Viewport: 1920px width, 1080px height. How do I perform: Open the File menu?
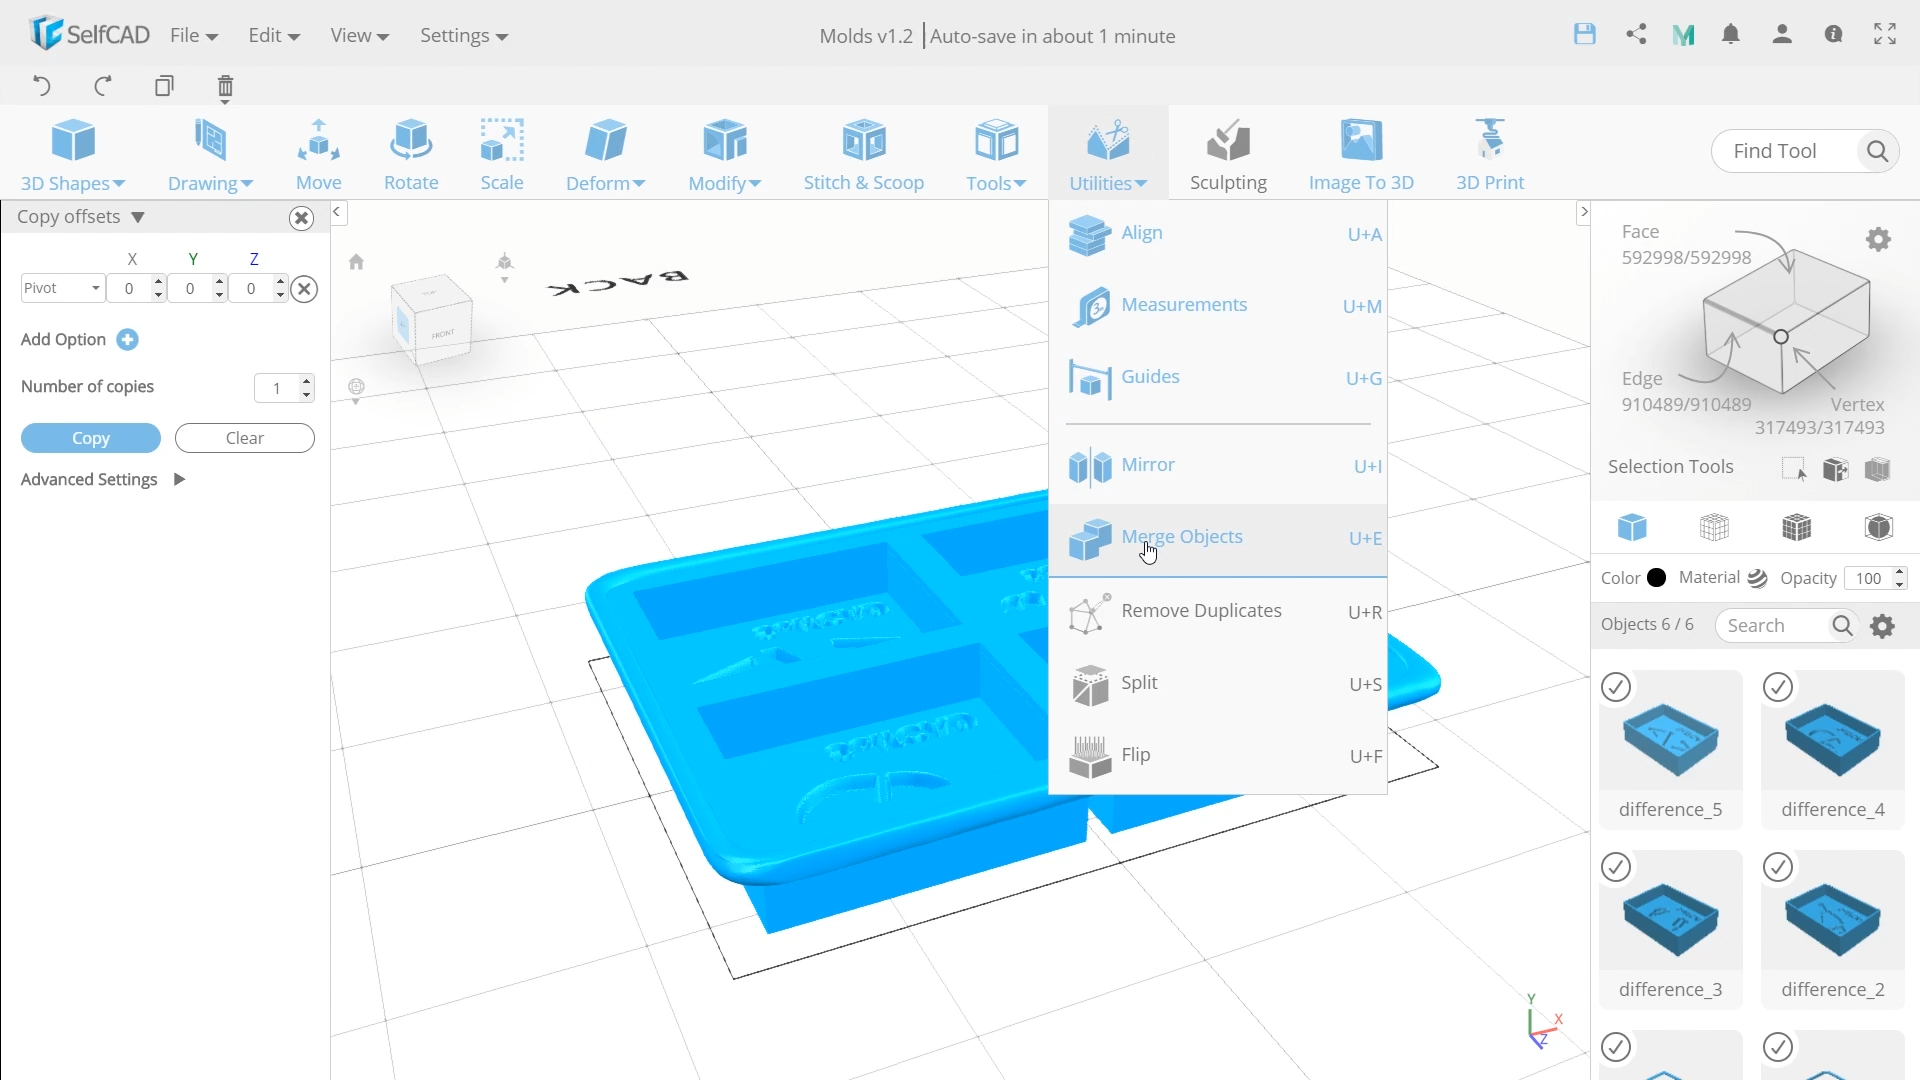(194, 35)
